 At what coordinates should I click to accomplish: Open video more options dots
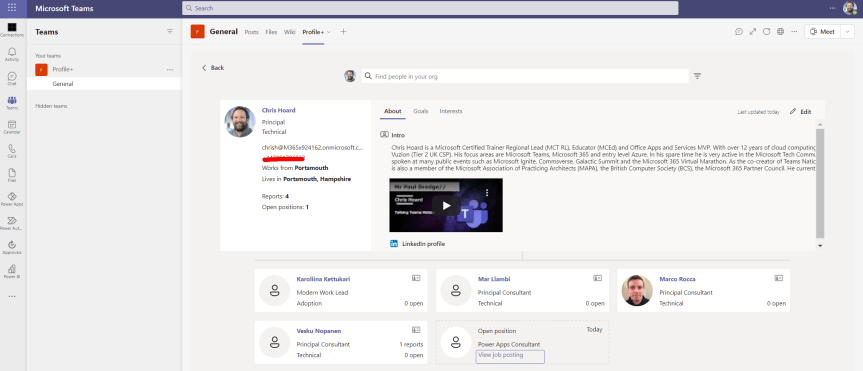pos(487,193)
